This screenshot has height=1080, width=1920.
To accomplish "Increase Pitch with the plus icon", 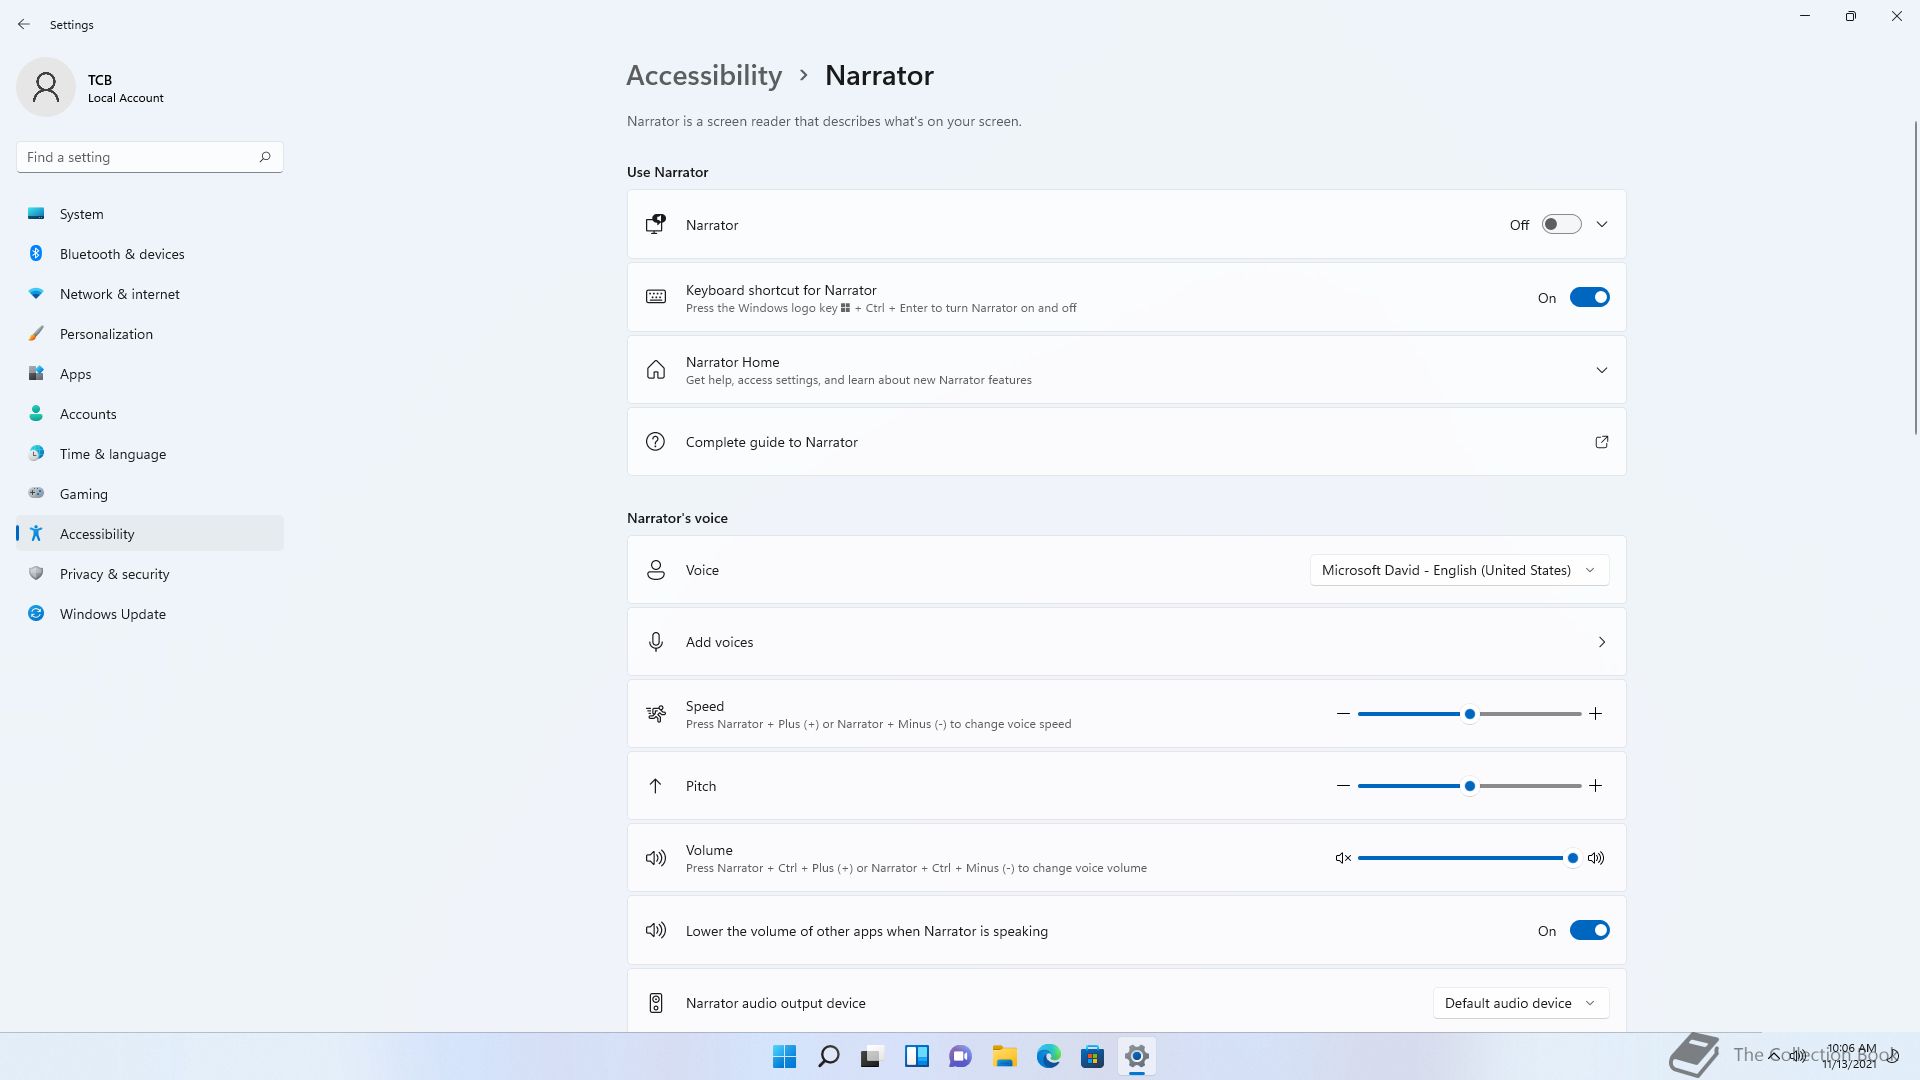I will pyautogui.click(x=1596, y=786).
